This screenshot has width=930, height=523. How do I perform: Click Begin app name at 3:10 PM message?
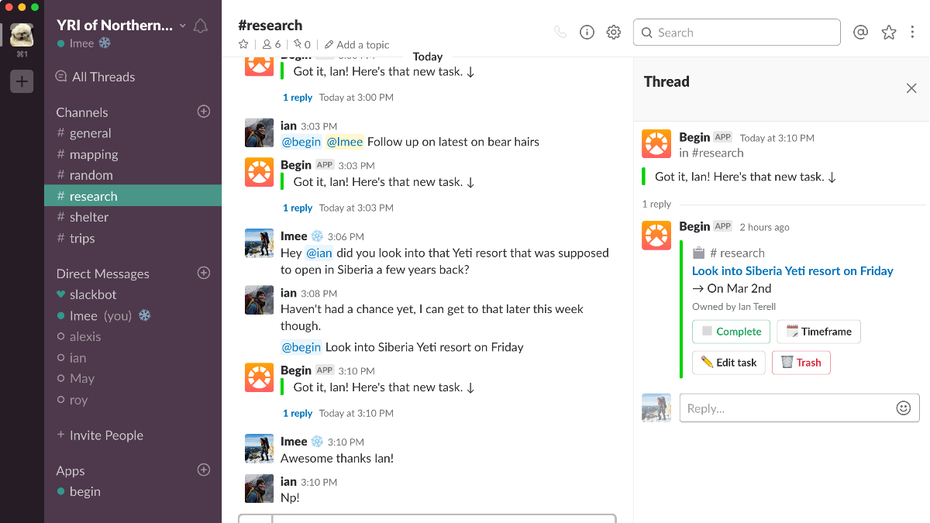pos(295,370)
